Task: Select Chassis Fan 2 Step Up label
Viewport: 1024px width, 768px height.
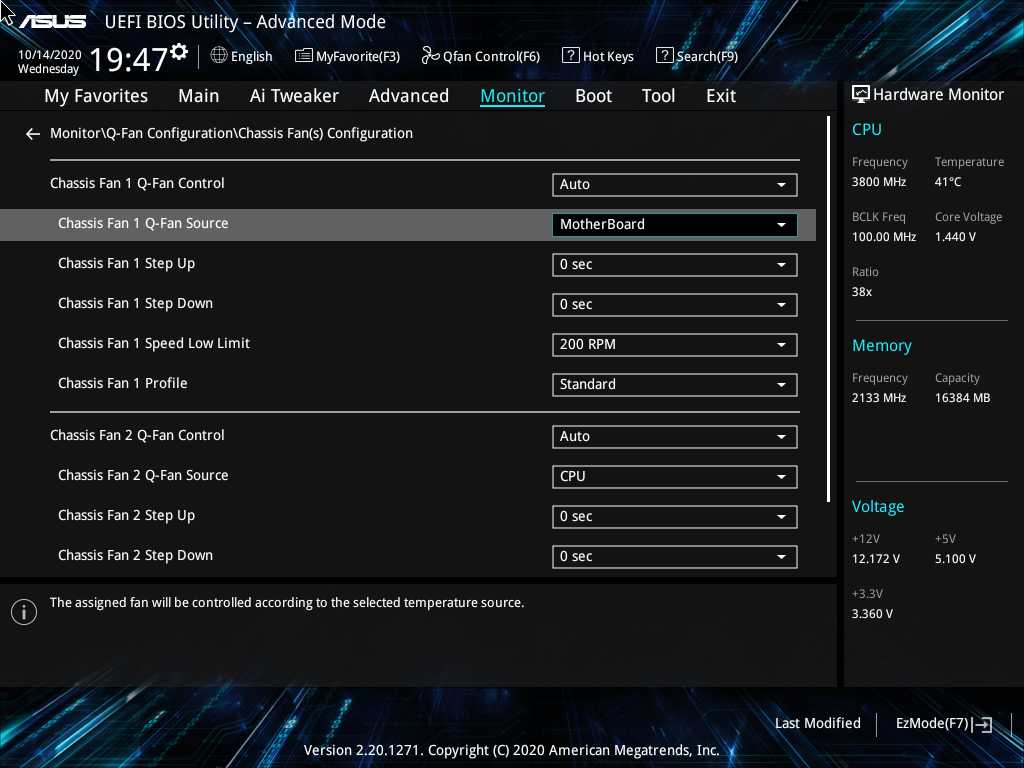Action: click(127, 516)
